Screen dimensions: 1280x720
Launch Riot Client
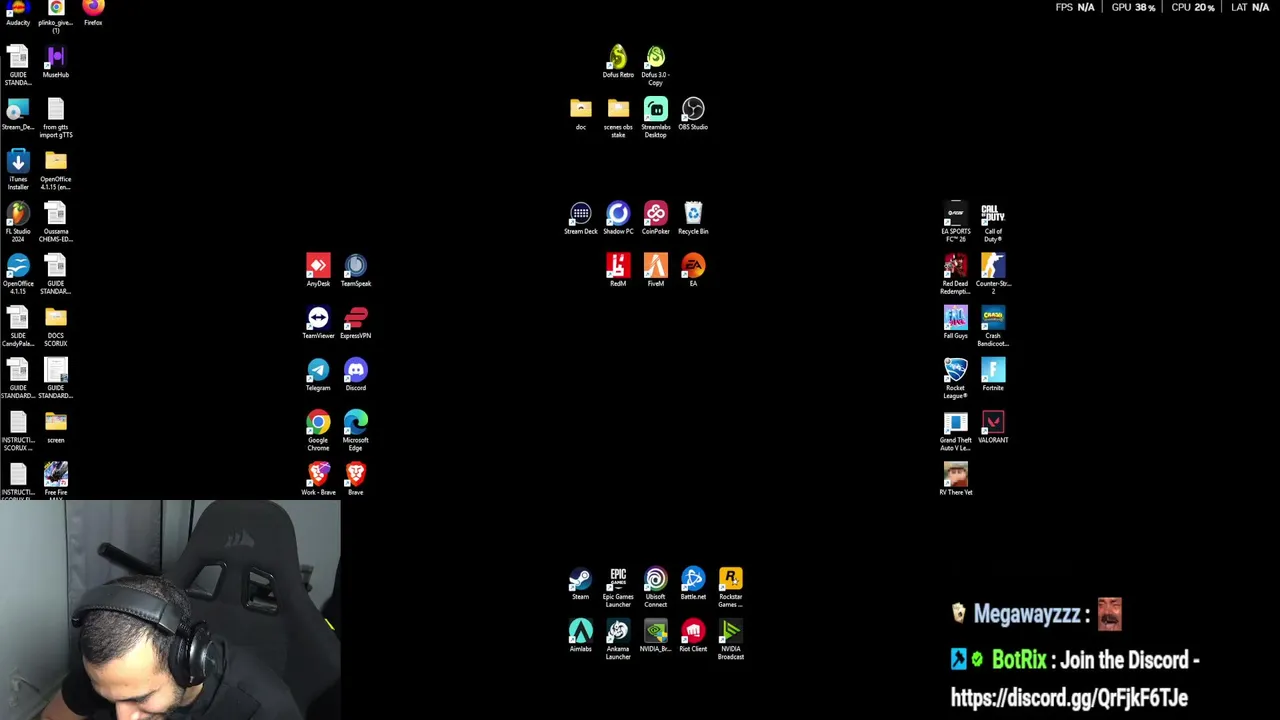tap(693, 635)
